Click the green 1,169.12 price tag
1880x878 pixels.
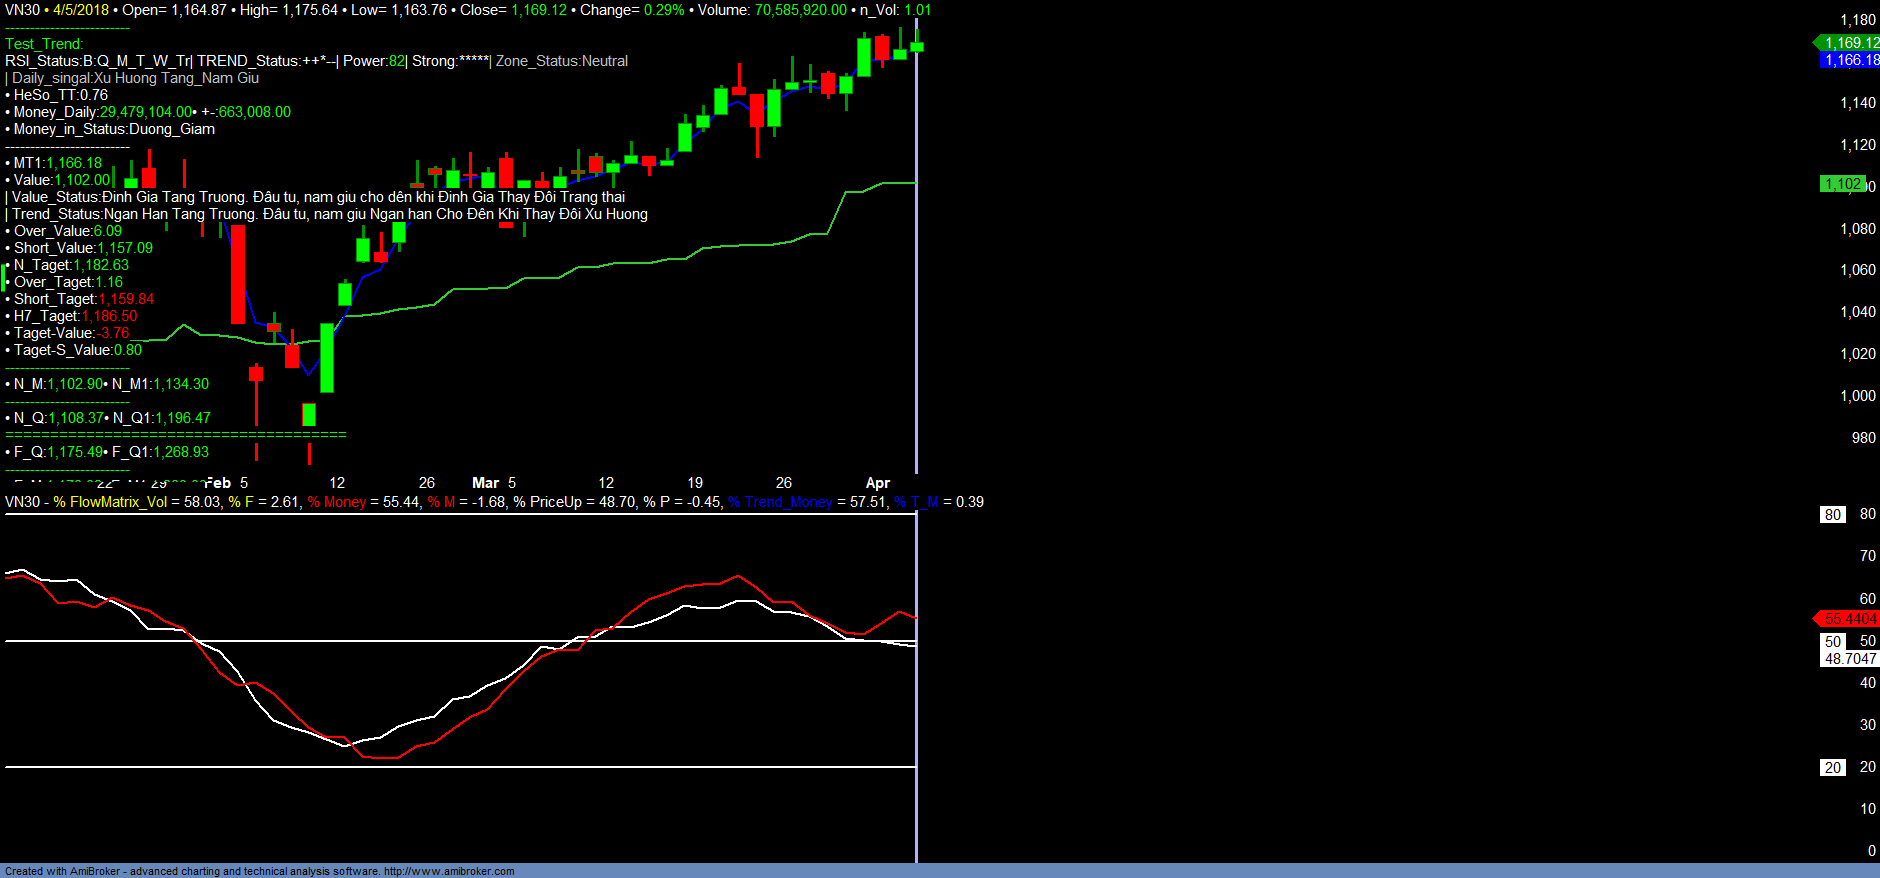point(1850,43)
